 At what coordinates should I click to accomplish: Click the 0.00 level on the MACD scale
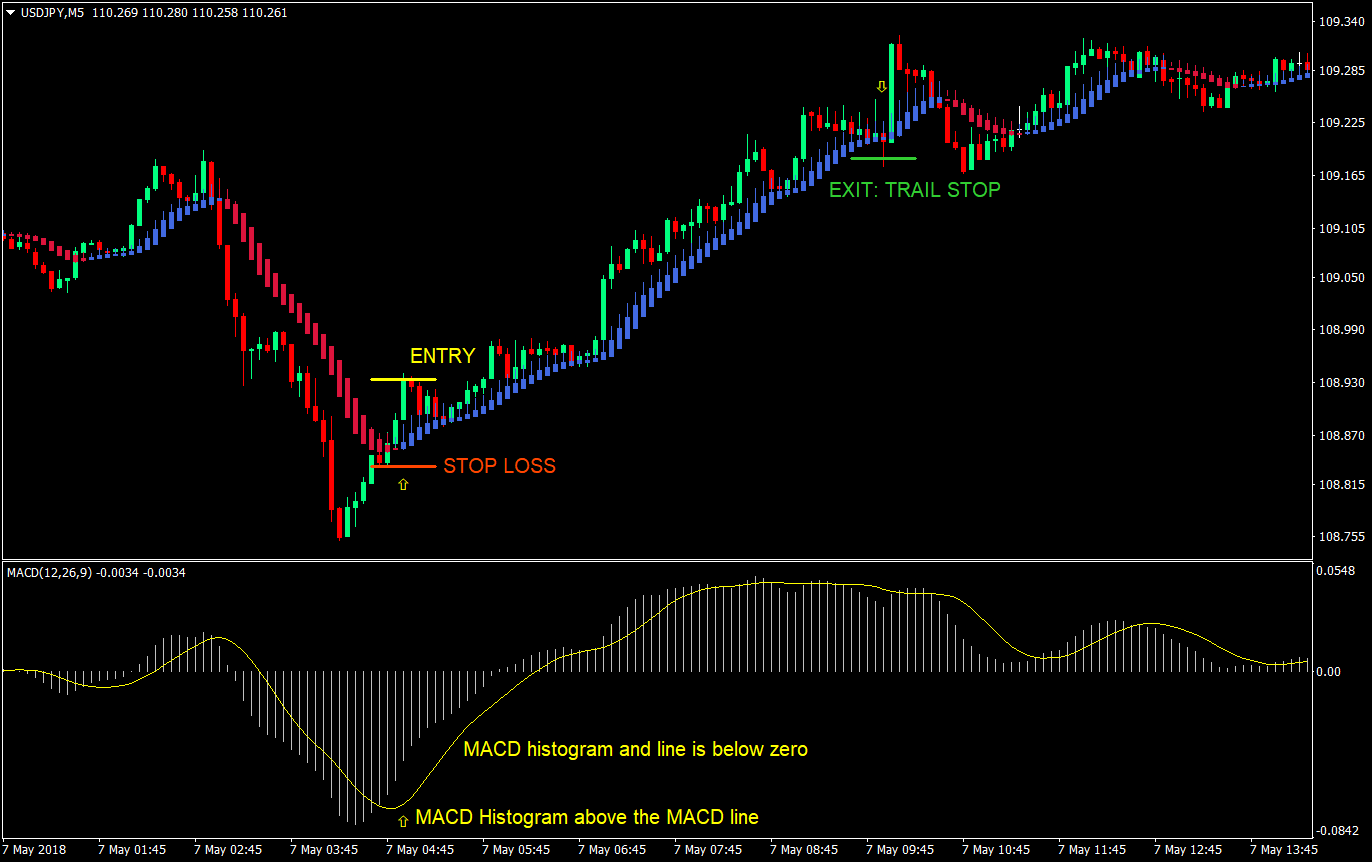(1328, 671)
